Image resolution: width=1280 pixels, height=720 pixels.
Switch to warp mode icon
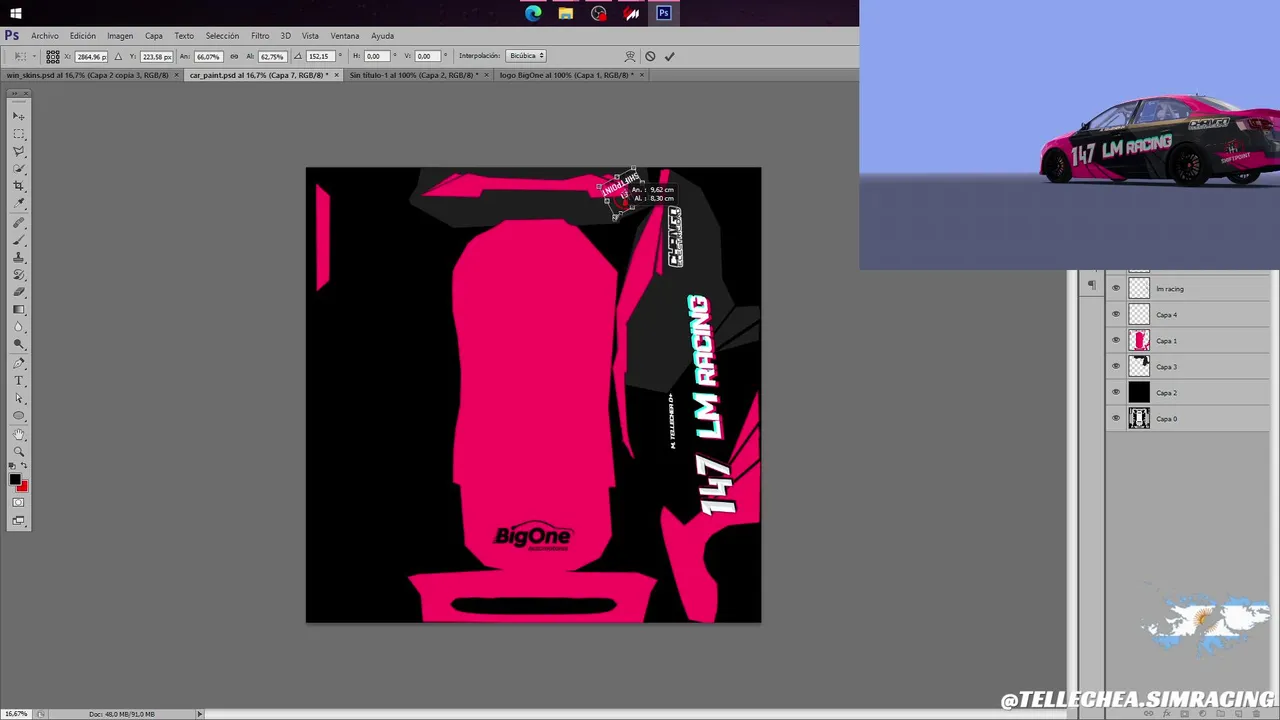[630, 56]
